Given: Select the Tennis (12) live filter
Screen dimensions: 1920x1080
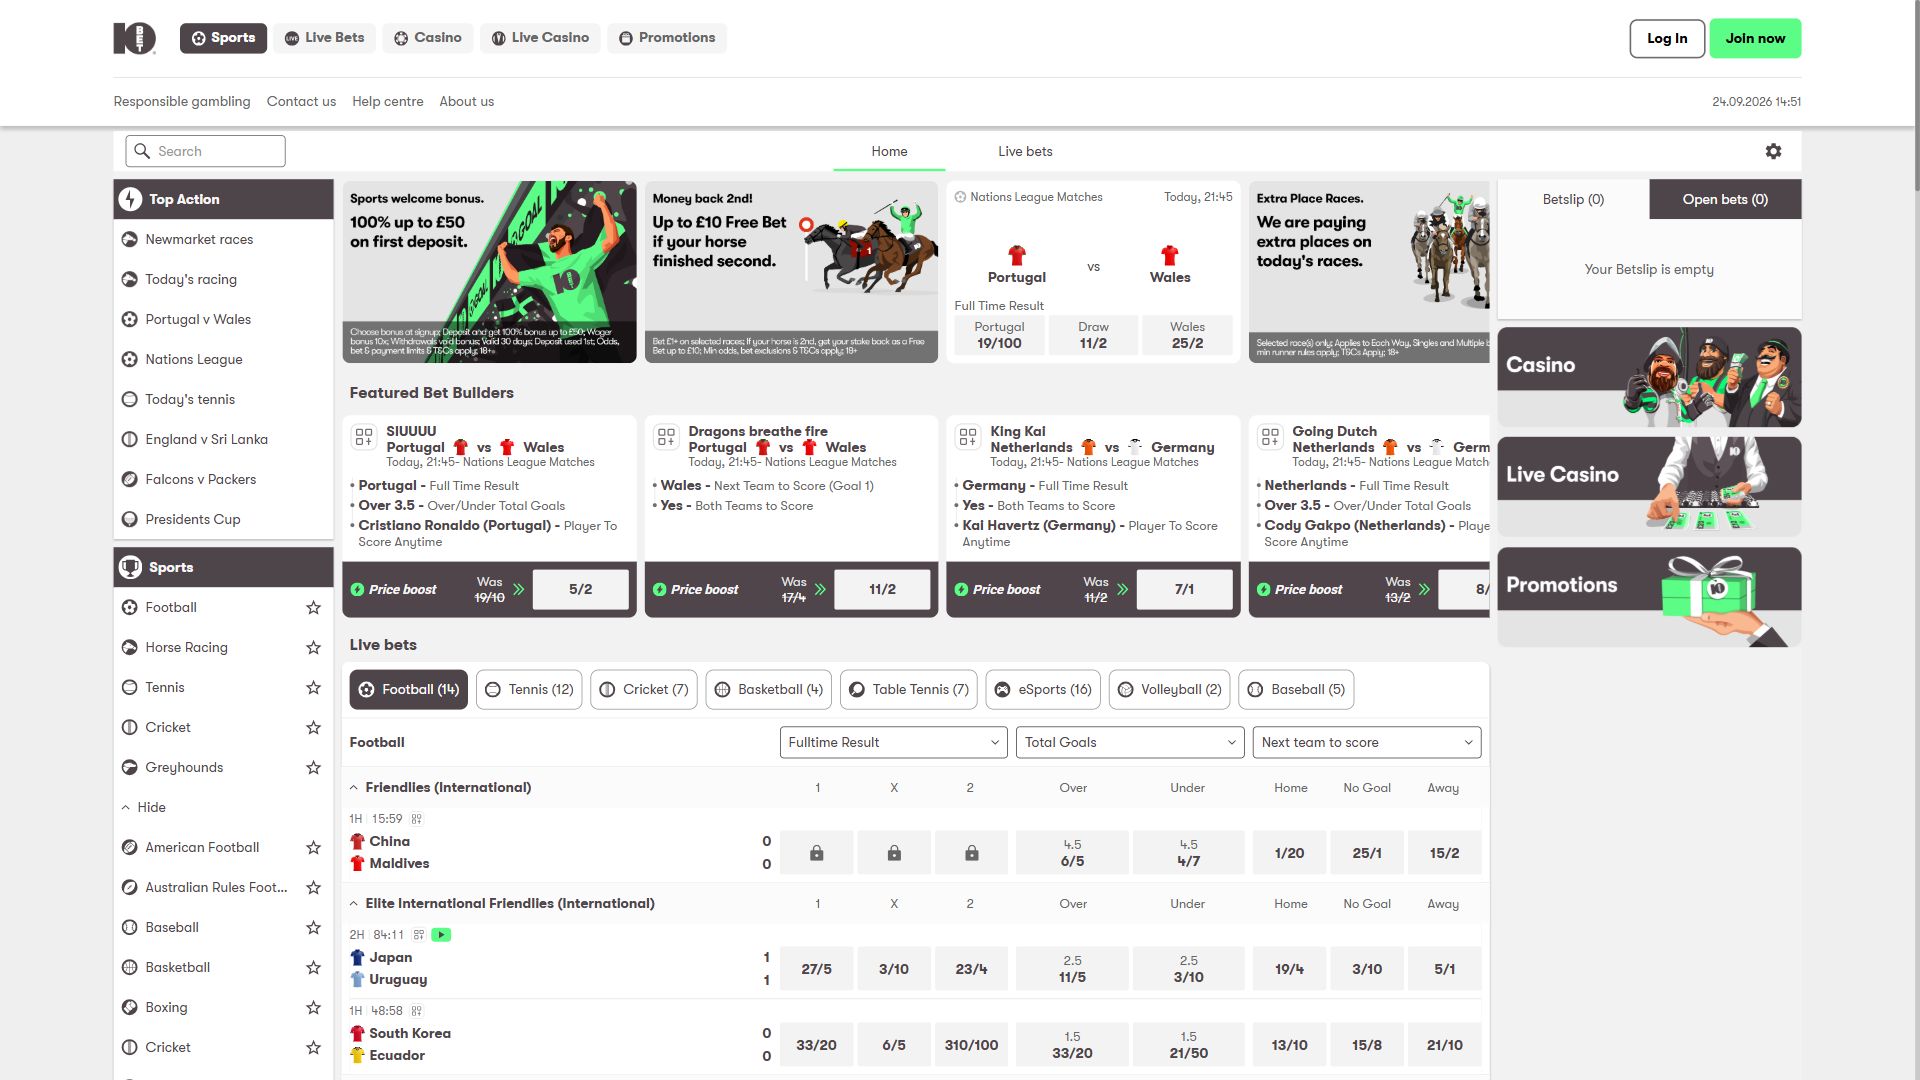Looking at the screenshot, I should 529,689.
